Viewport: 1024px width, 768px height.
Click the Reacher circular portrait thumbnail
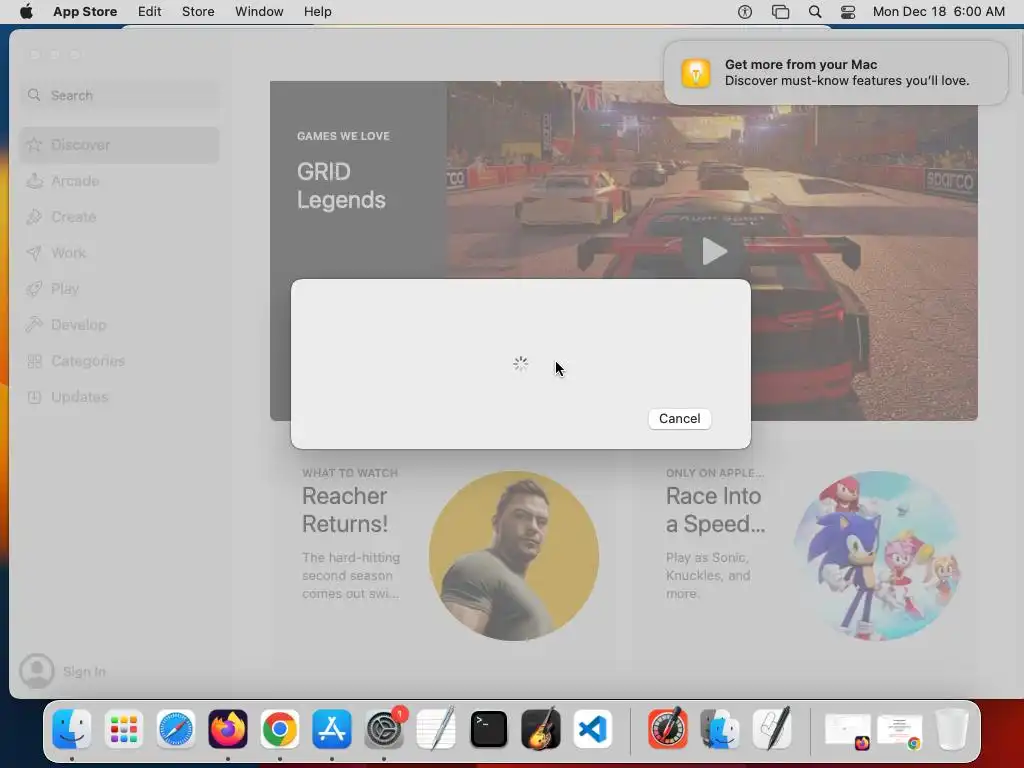click(x=514, y=556)
